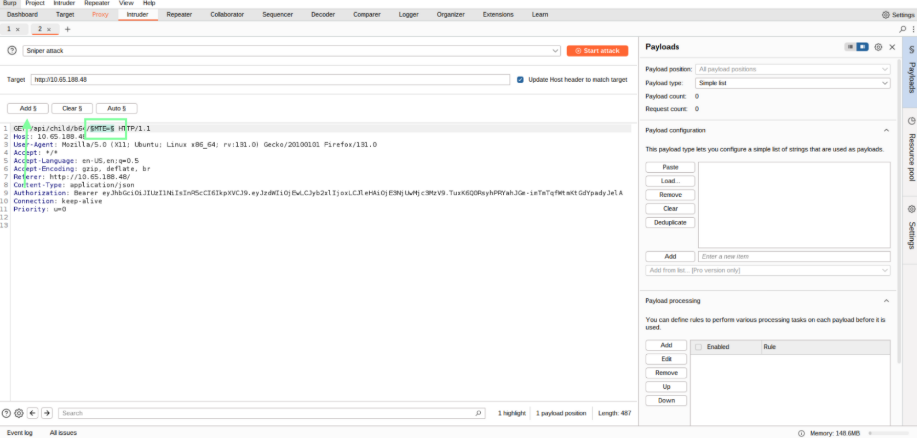Open Payloads panel settings gear
917x438 pixels.
click(878, 47)
